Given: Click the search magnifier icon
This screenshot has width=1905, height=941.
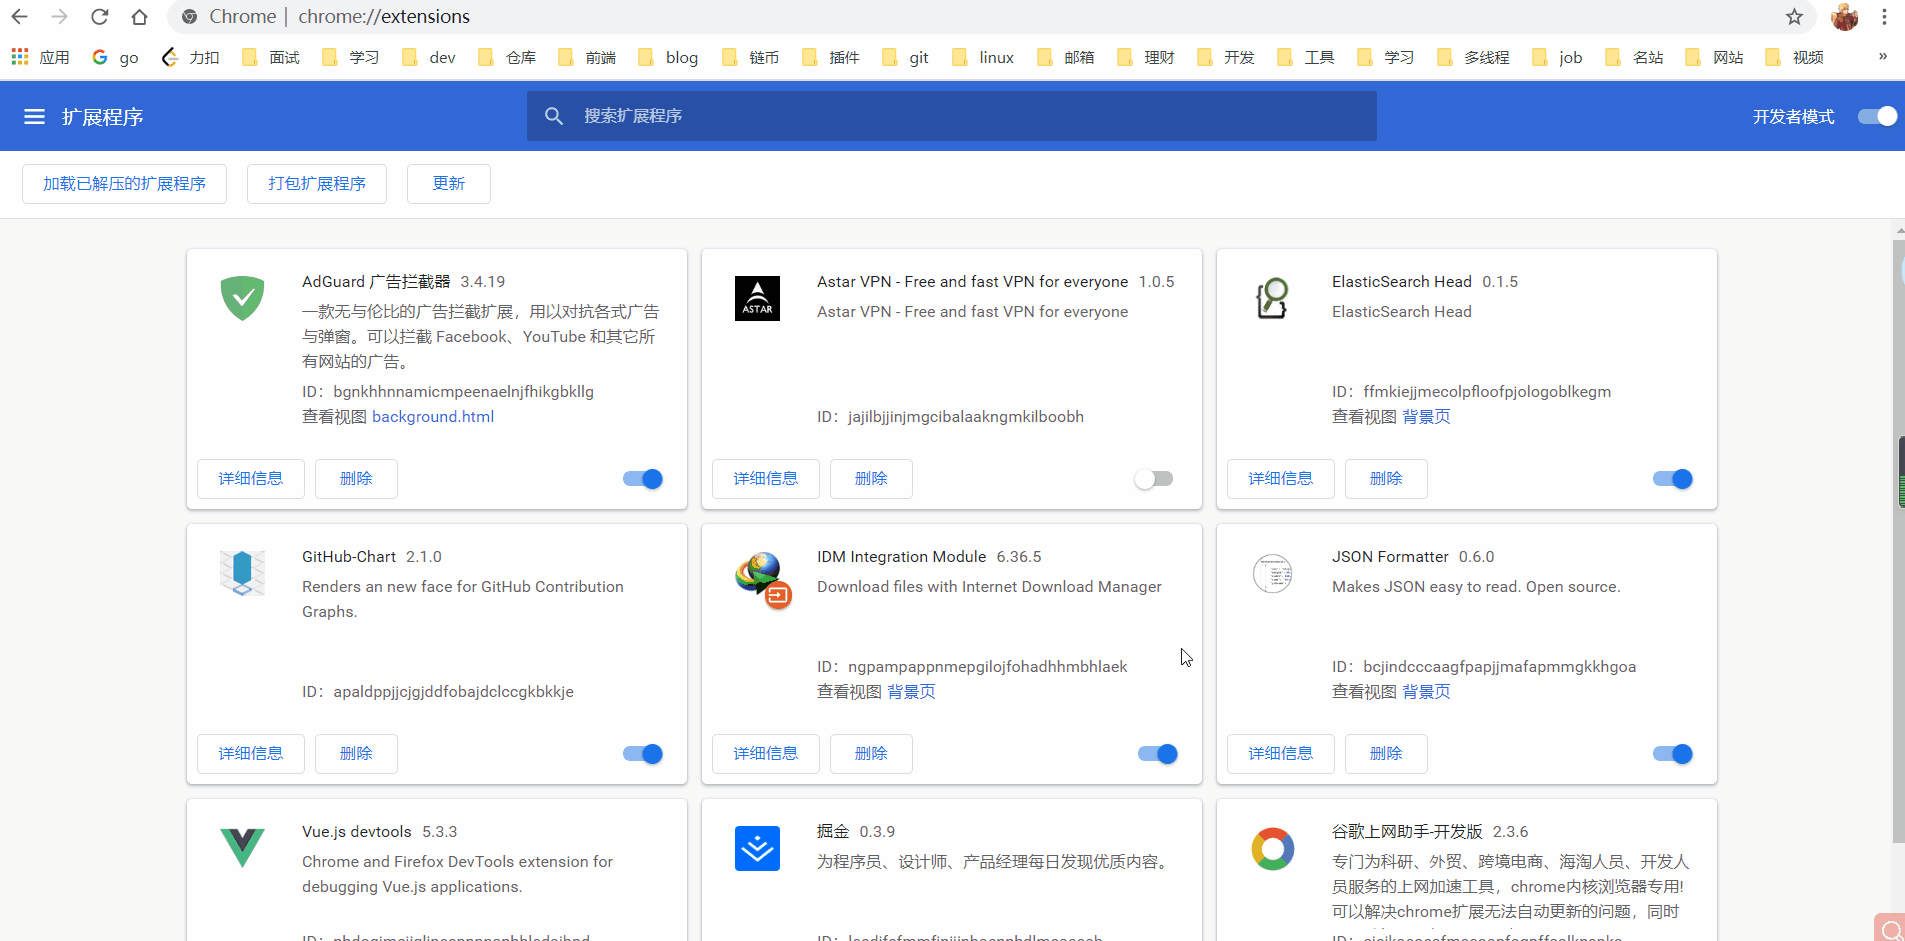Looking at the screenshot, I should coord(553,116).
